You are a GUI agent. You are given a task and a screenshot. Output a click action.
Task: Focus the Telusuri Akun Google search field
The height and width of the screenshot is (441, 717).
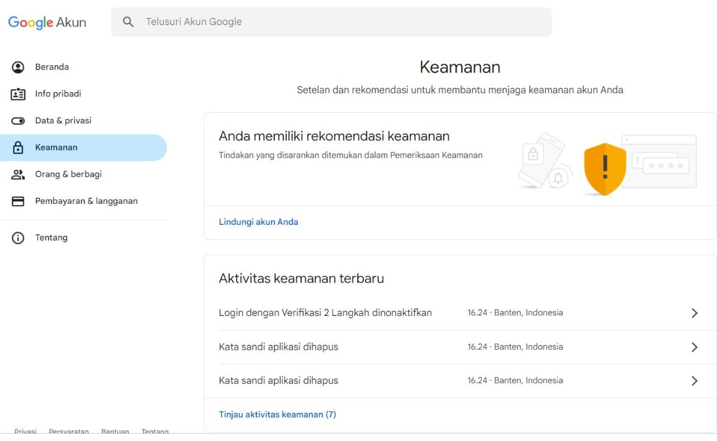point(331,22)
